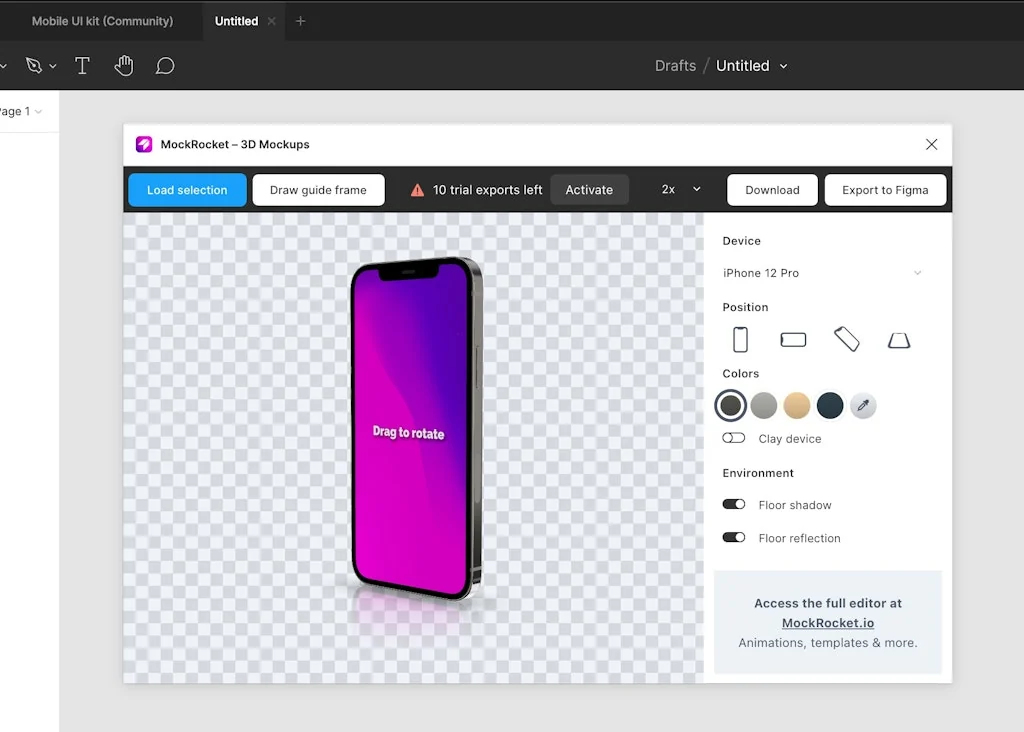Pick a custom color with the eyedropper

(x=863, y=405)
